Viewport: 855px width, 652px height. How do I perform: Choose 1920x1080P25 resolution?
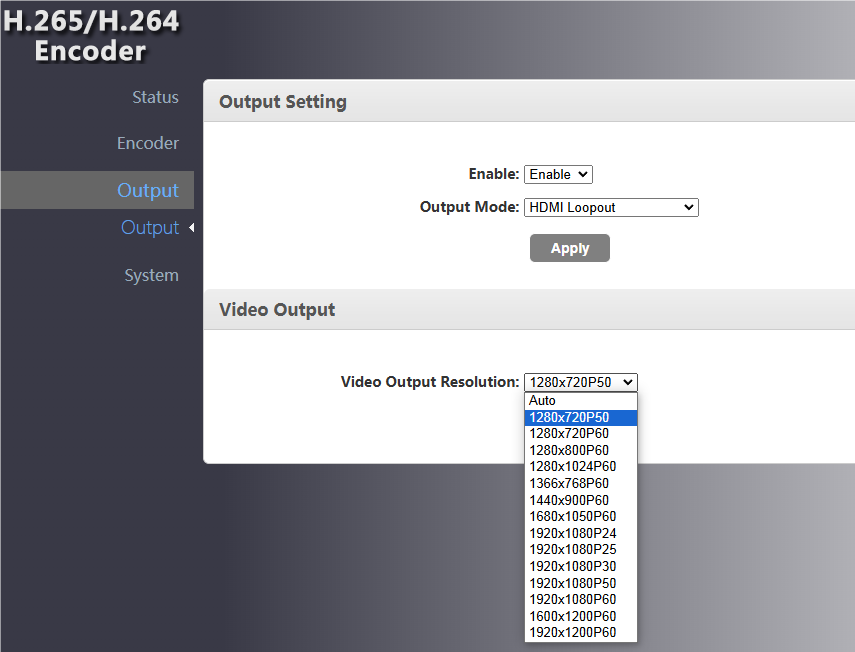(581, 550)
